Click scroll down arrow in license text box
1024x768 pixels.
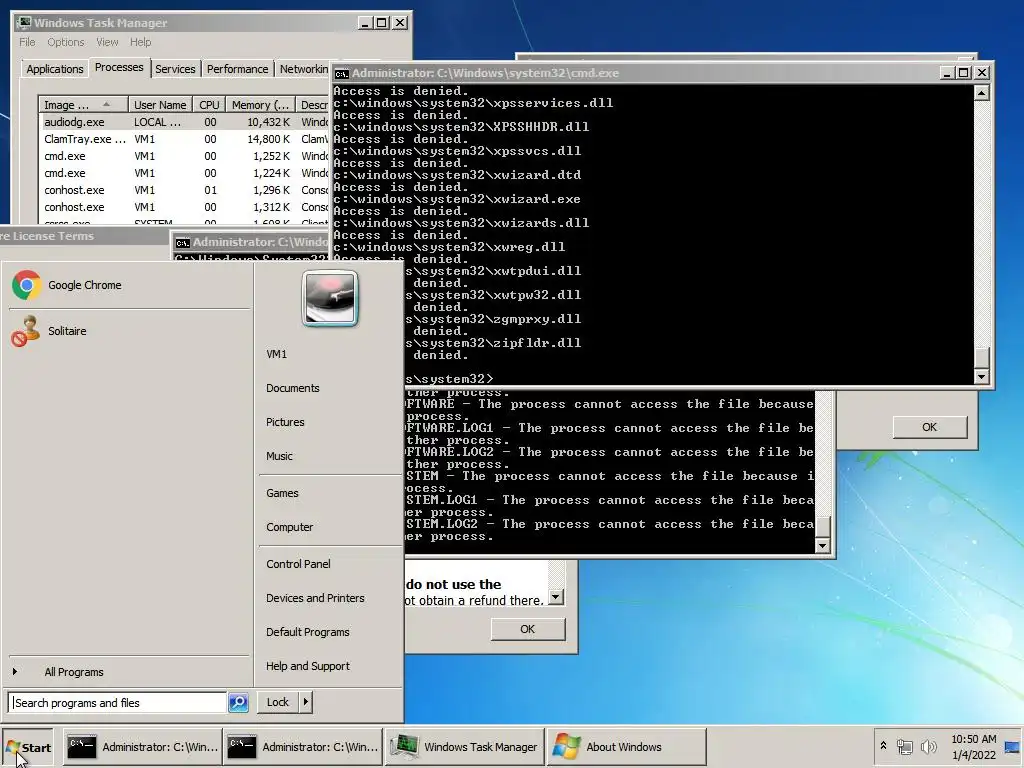point(556,597)
